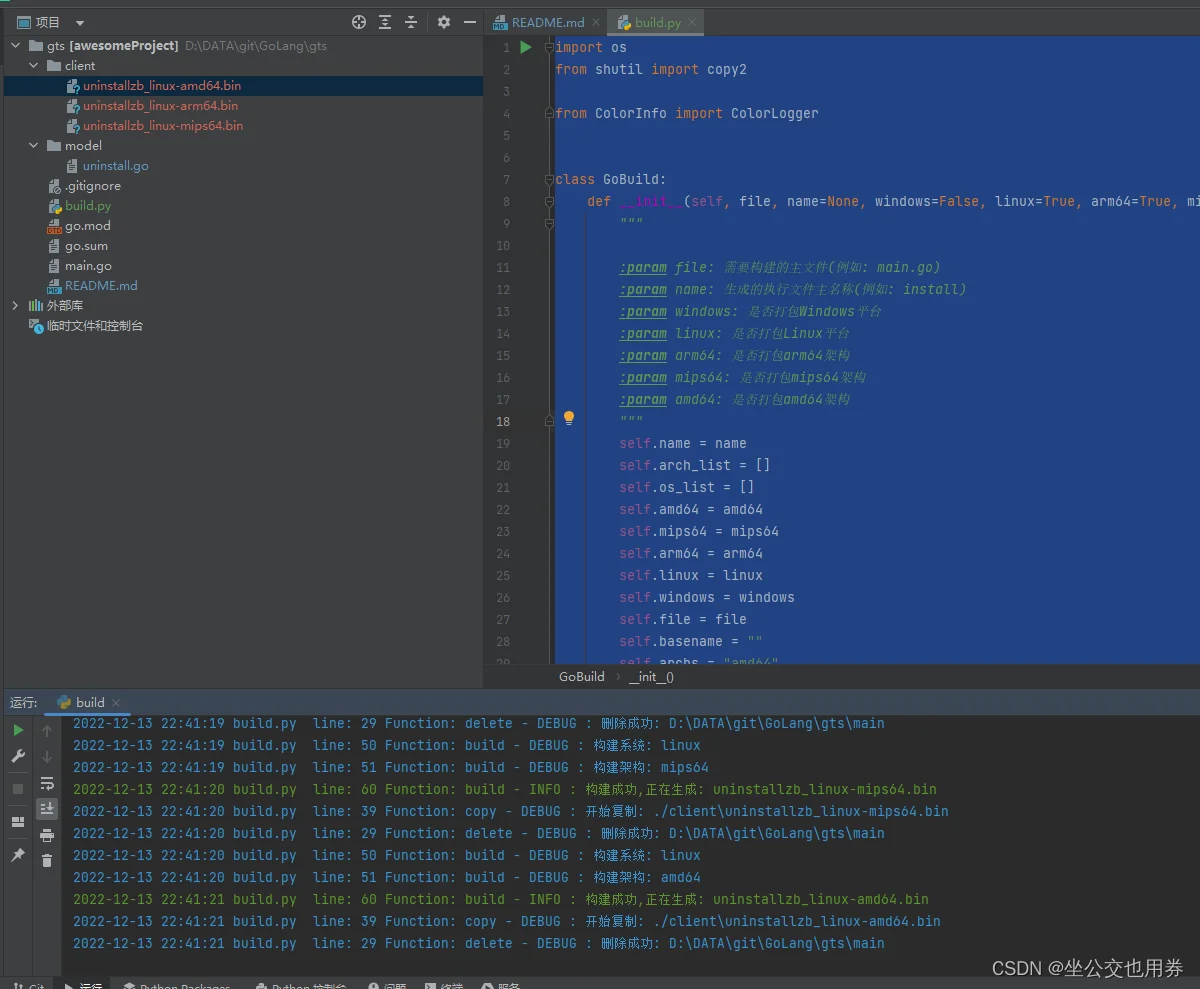The height and width of the screenshot is (989, 1200).
Task: Select build.py in the project tree
Action: pyautogui.click(x=88, y=206)
